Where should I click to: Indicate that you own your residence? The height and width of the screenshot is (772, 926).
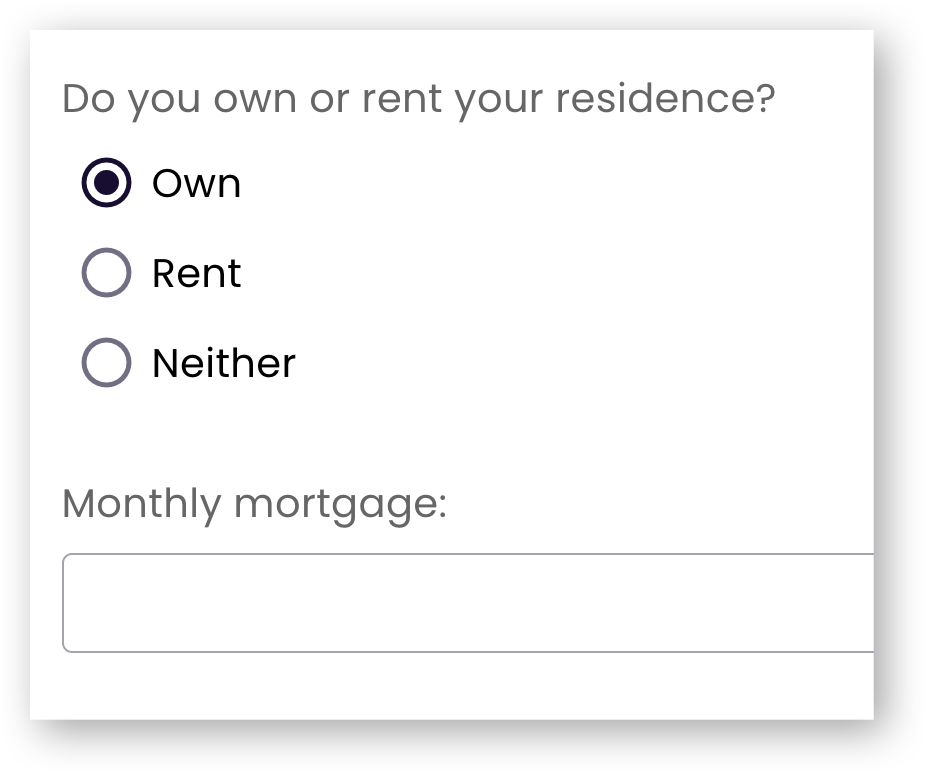pos(106,183)
